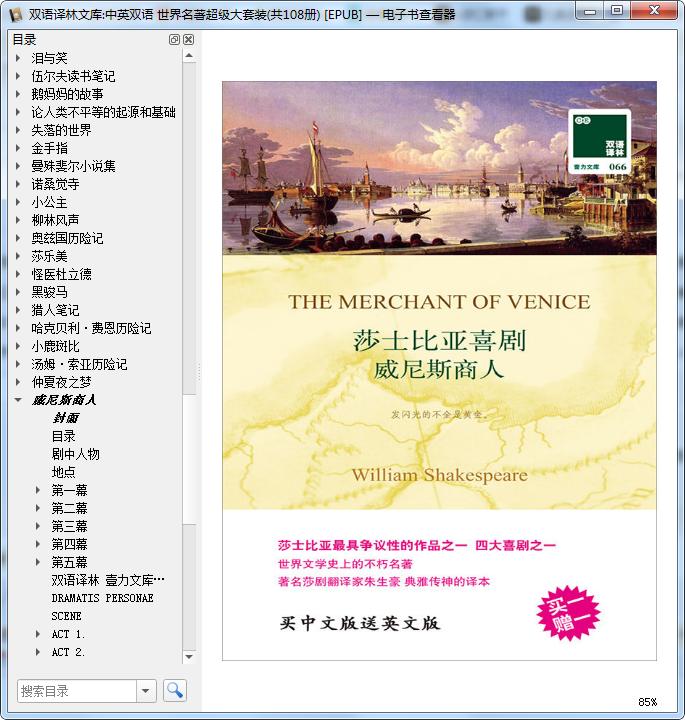Open the 地点 section
Image resolution: width=685 pixels, height=720 pixels.
tap(63, 472)
